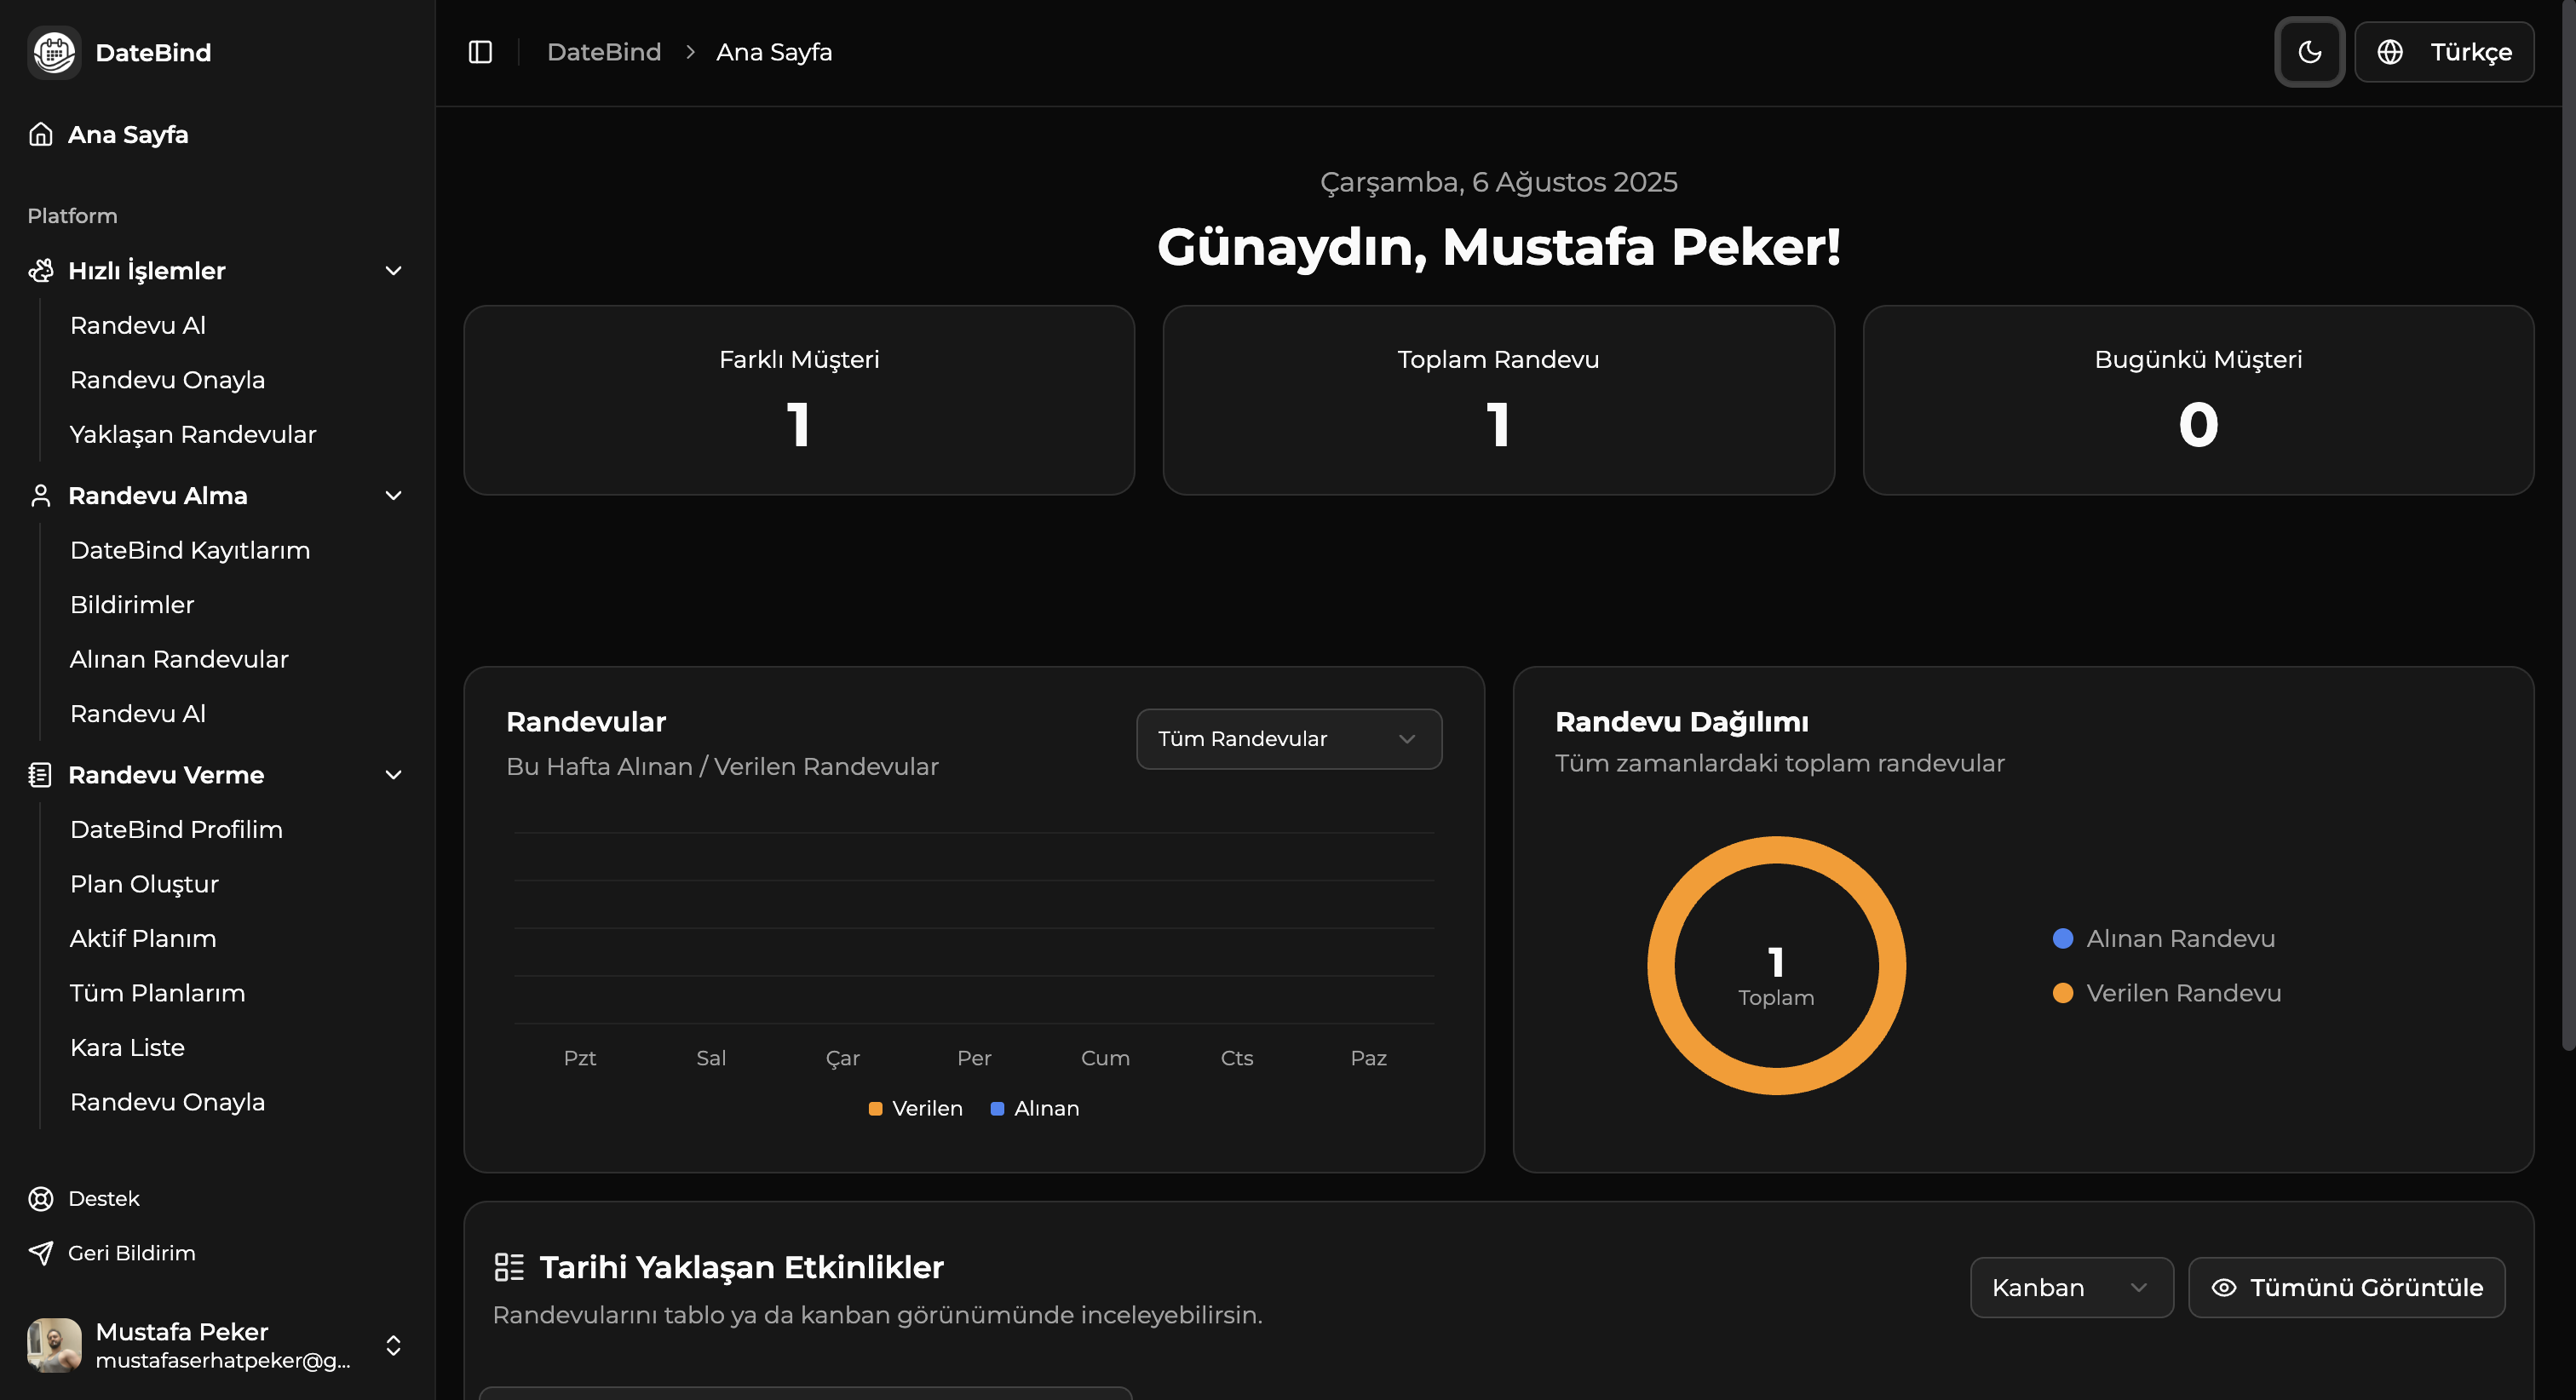Collapse the Randevu Verme section chevron
The width and height of the screenshot is (2576, 1400).
(x=394, y=775)
